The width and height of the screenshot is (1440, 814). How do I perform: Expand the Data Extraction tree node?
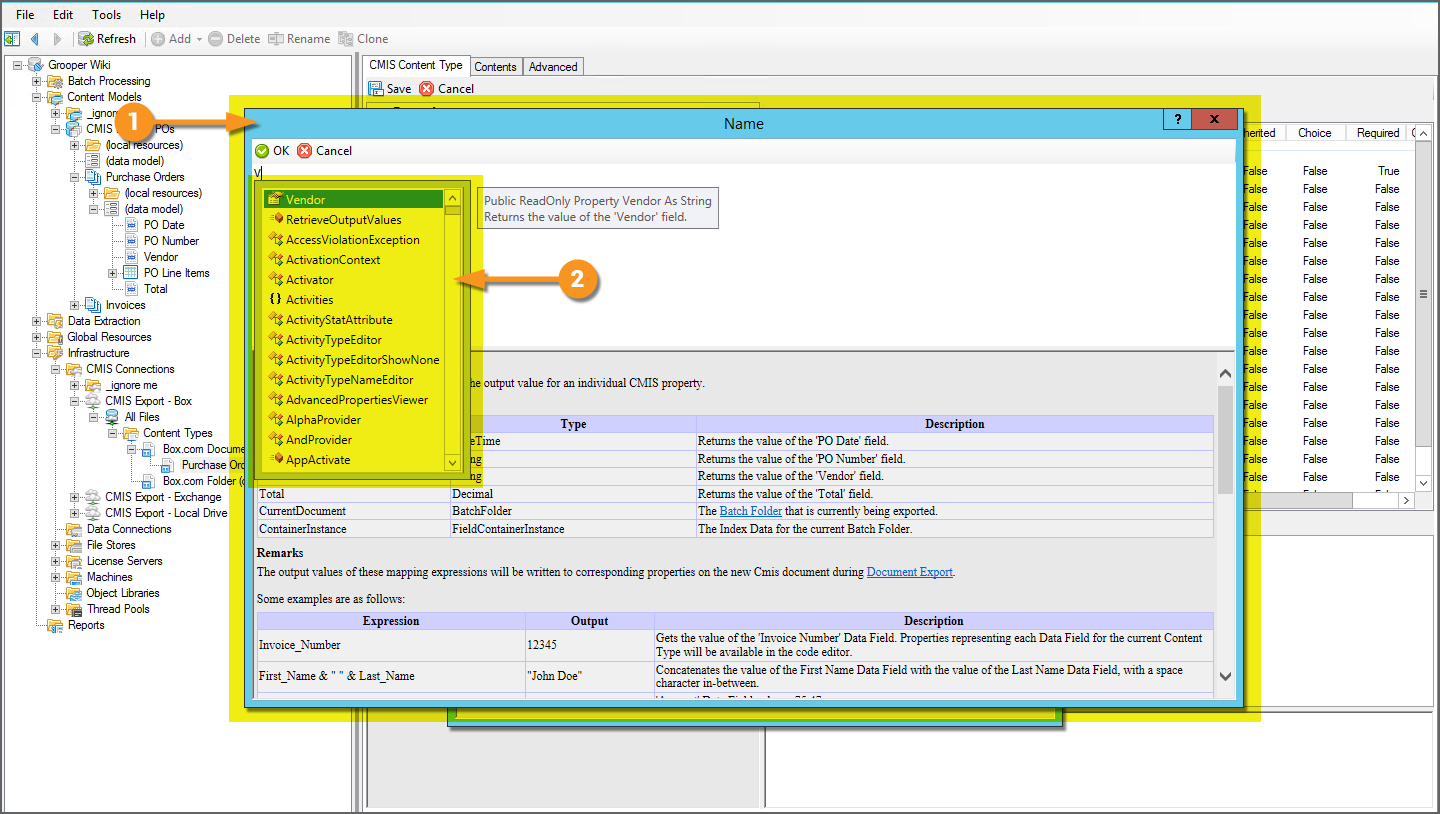click(x=37, y=321)
